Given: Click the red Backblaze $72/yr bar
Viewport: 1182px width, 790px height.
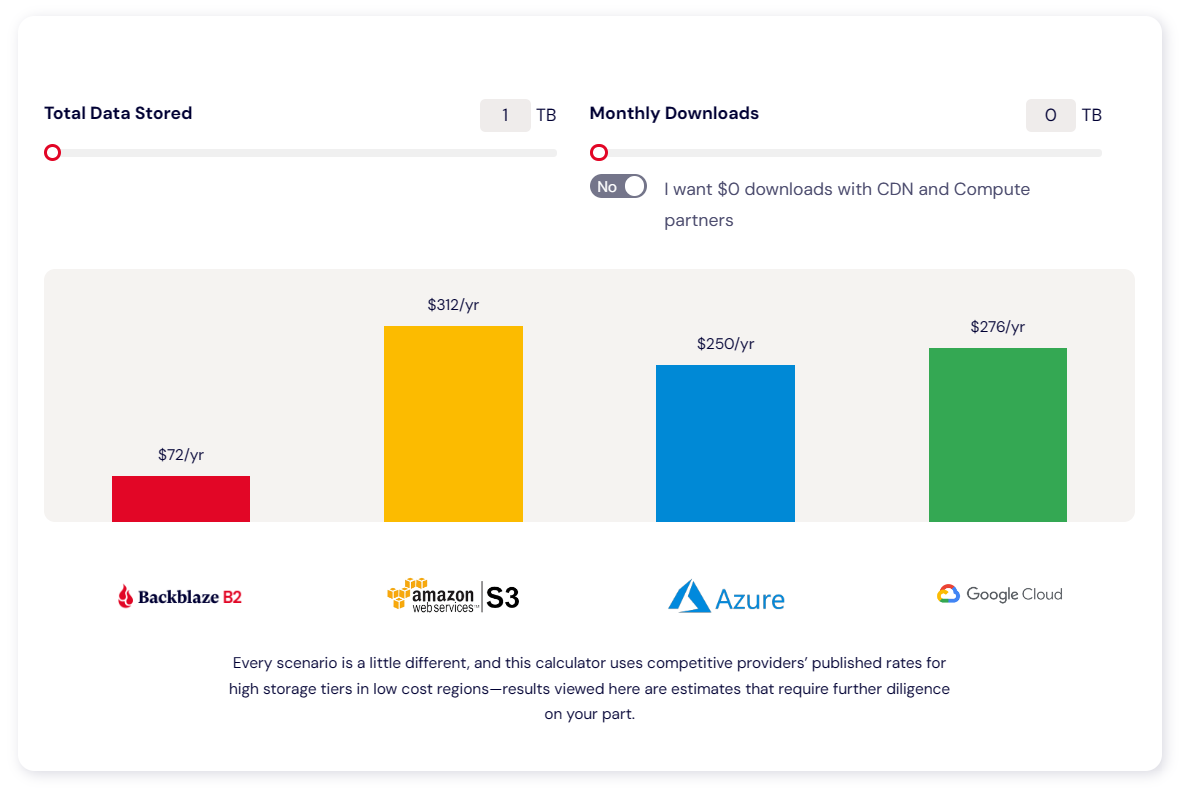Looking at the screenshot, I should click(x=181, y=498).
